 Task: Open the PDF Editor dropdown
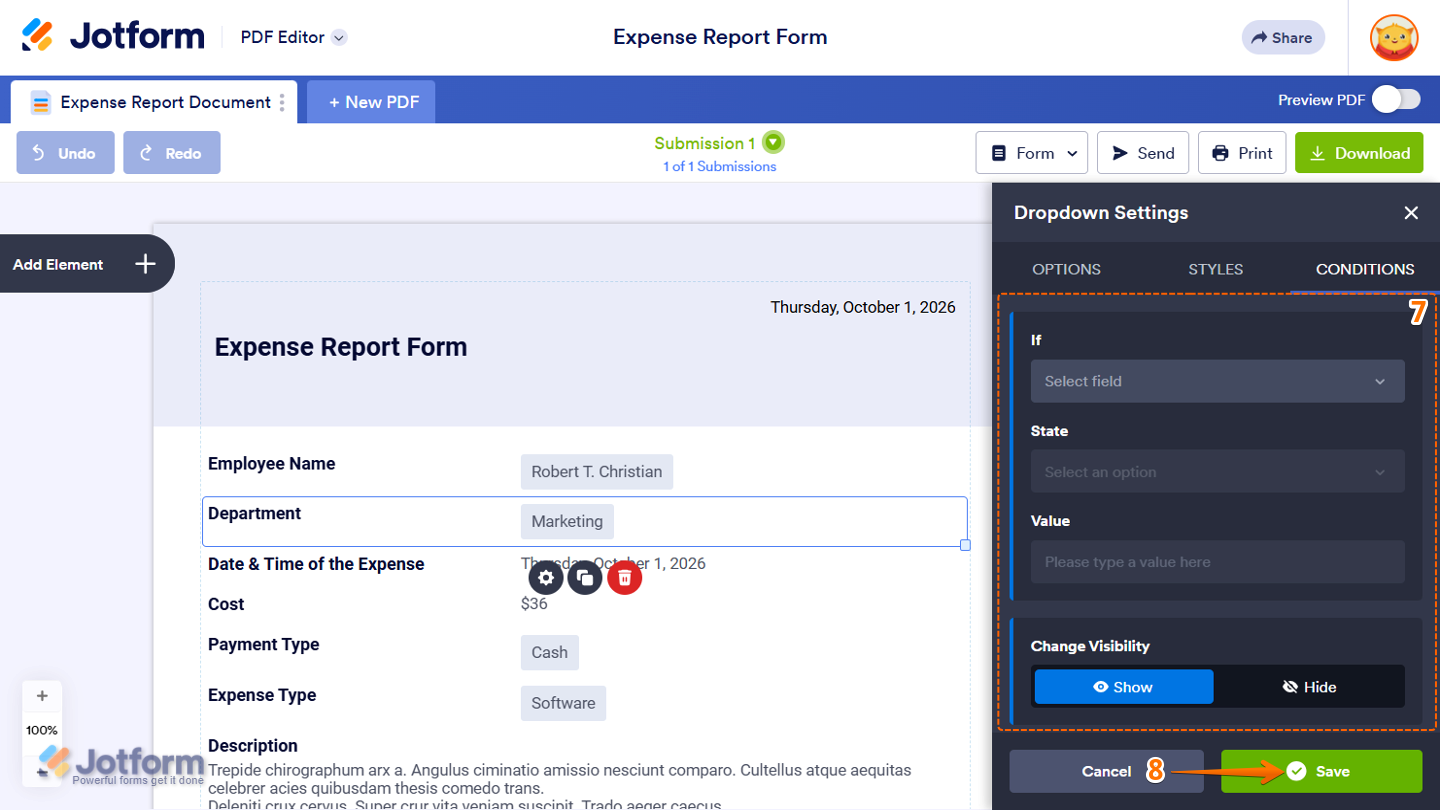(x=293, y=37)
